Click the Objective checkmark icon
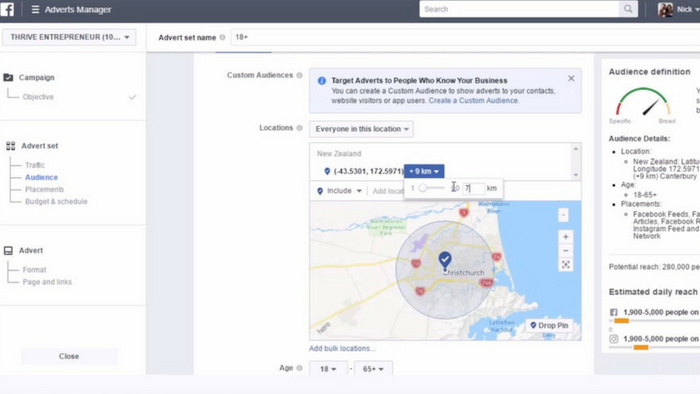Viewport: 700px width, 394px height. click(x=133, y=97)
